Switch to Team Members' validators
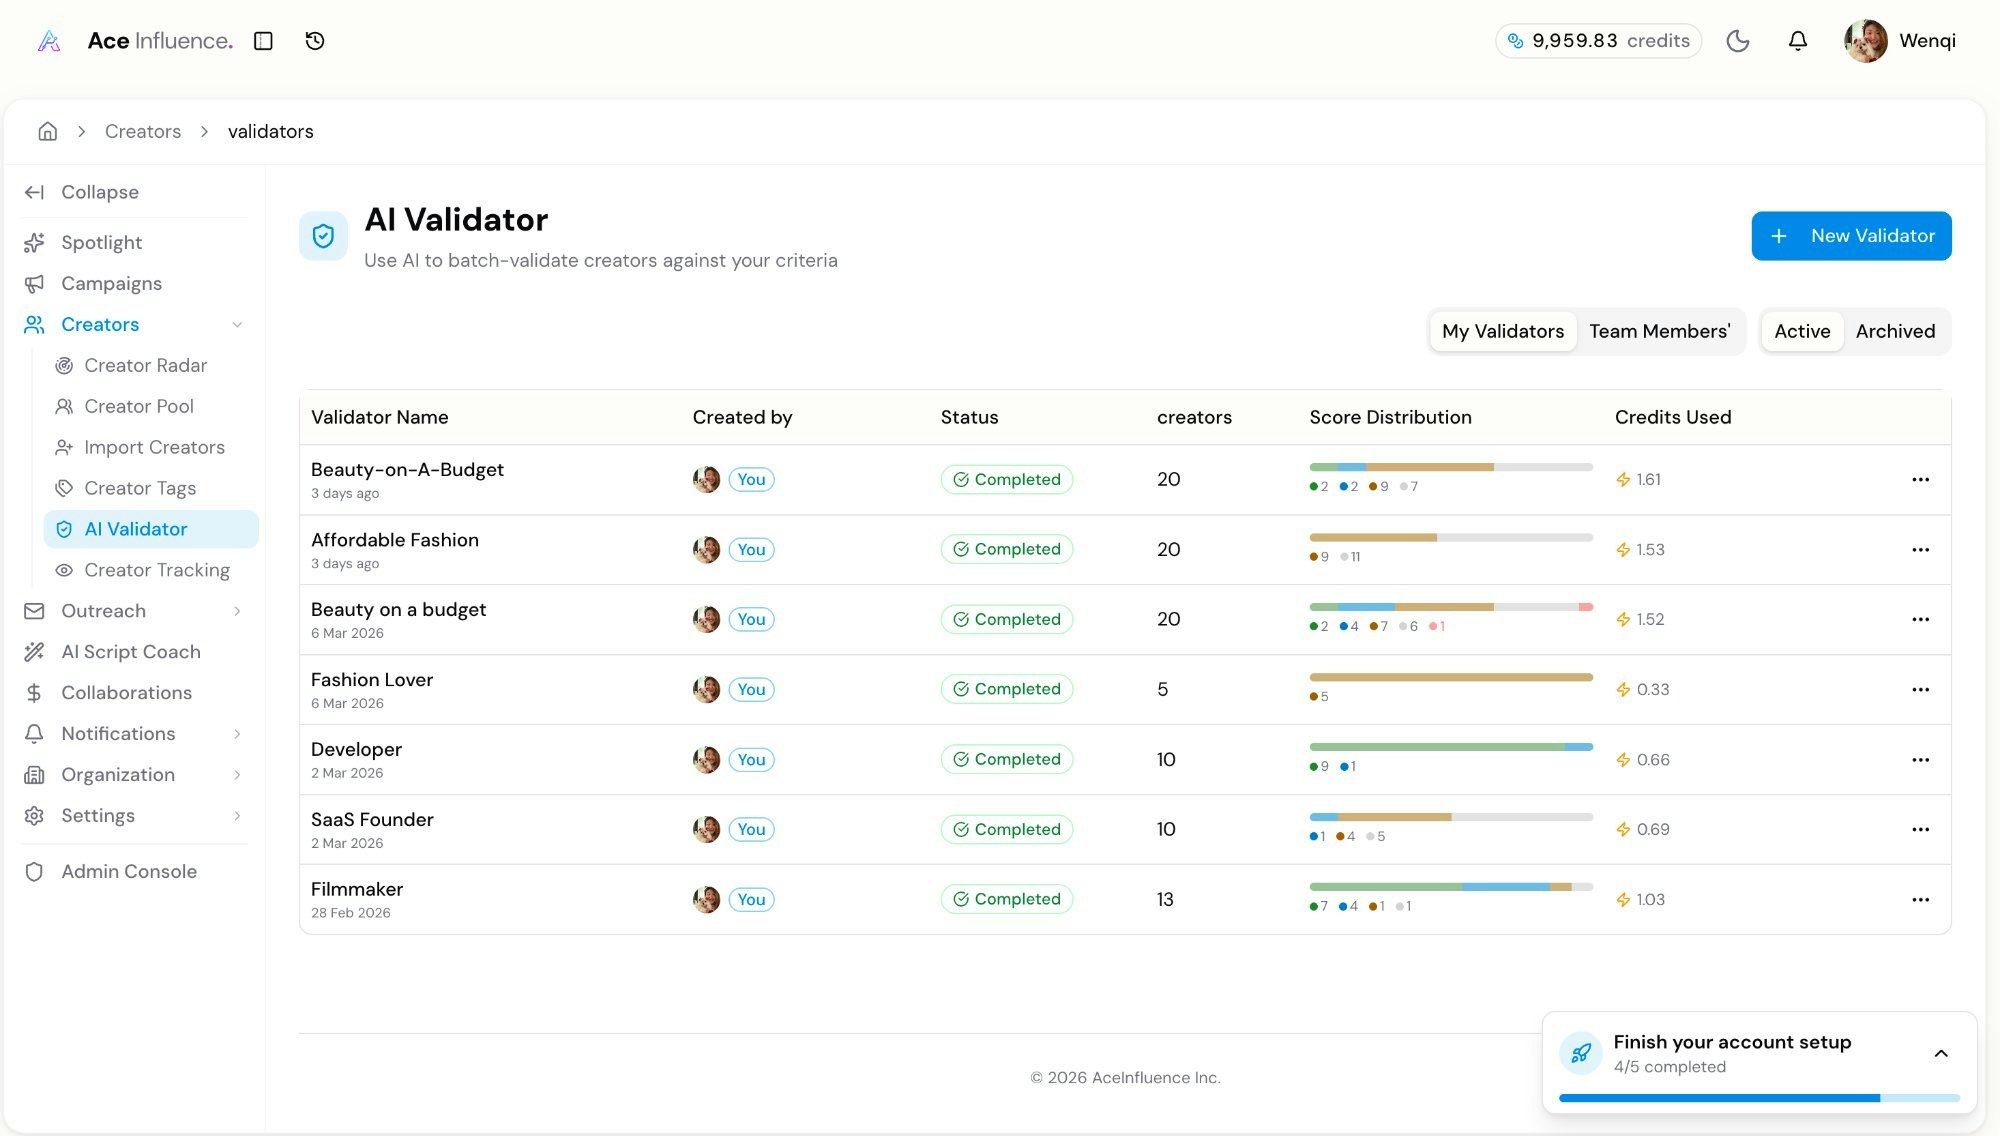 [1659, 331]
